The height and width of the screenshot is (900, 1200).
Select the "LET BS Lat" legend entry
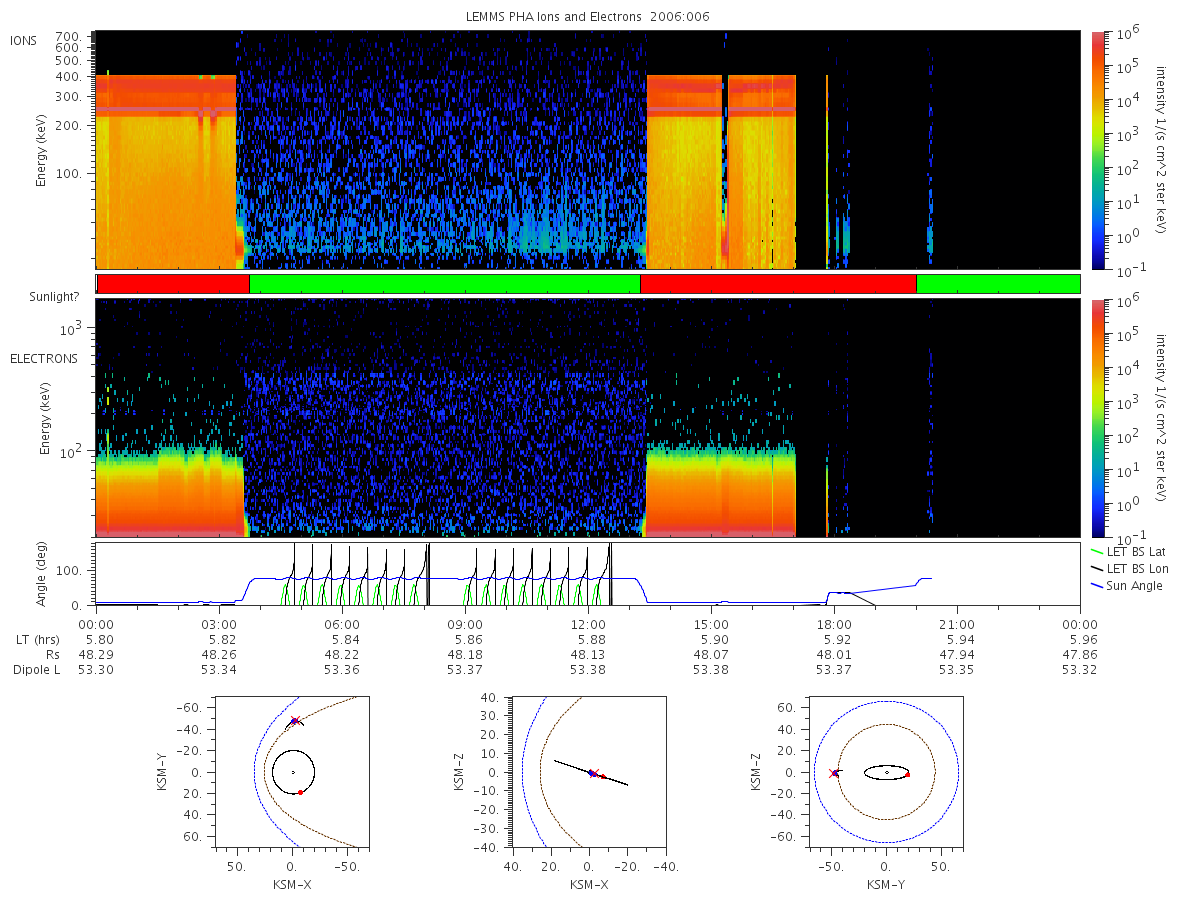pos(1128,551)
